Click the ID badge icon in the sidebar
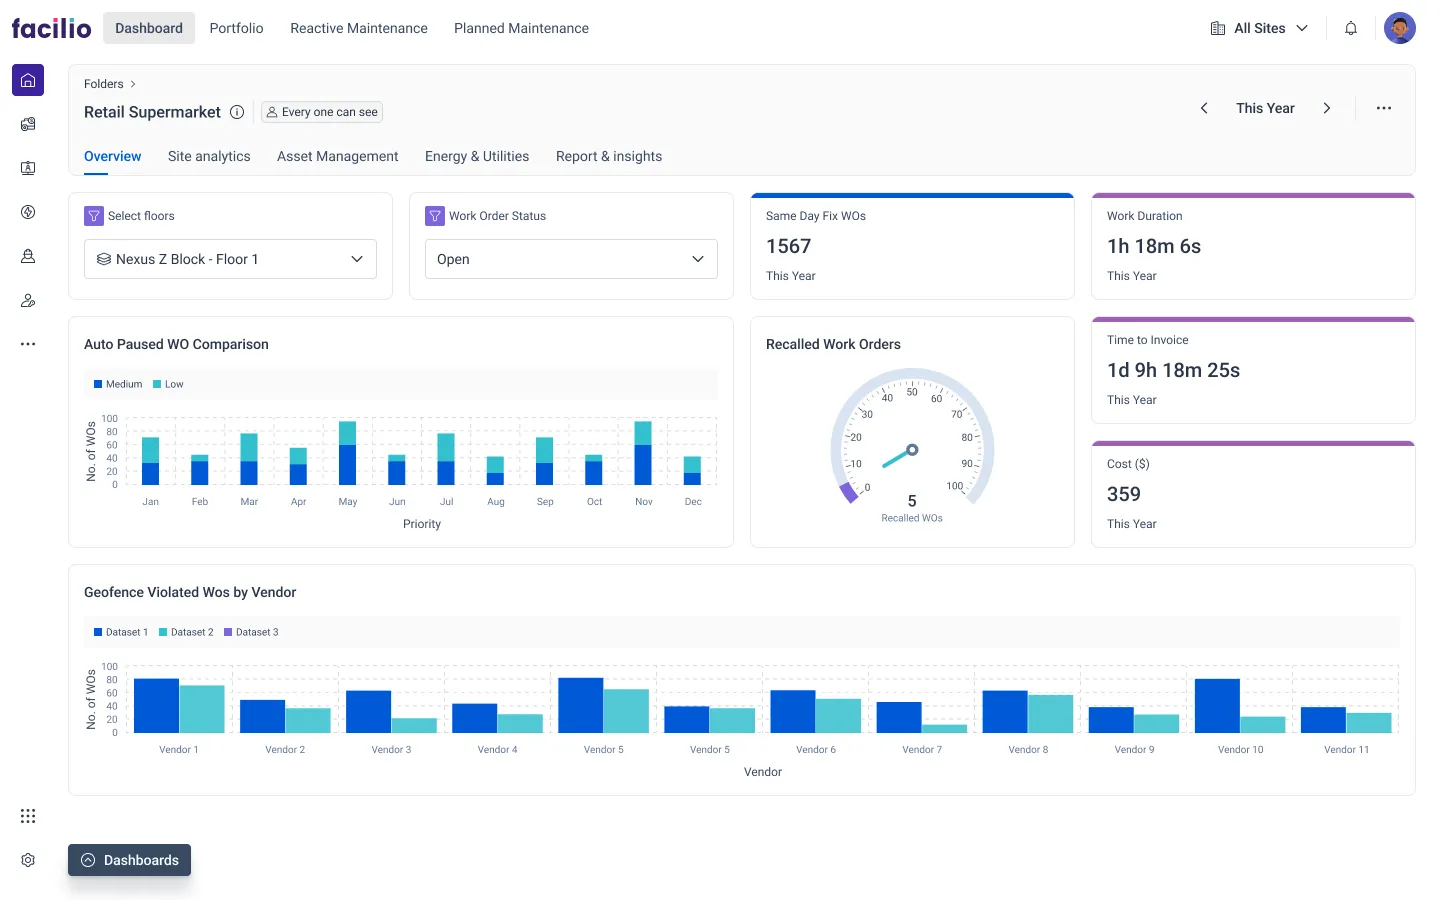Image resolution: width=1440 pixels, height=900 pixels. (27, 168)
